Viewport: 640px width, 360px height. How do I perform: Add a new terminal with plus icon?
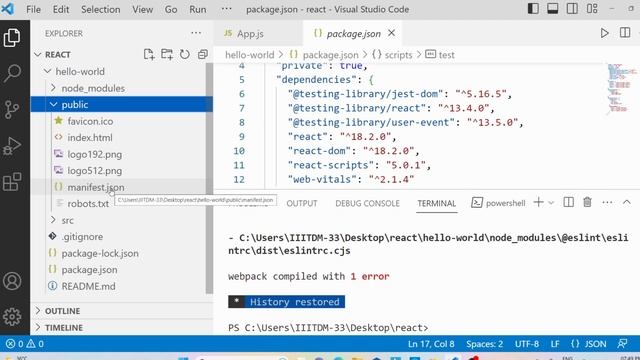(538, 202)
